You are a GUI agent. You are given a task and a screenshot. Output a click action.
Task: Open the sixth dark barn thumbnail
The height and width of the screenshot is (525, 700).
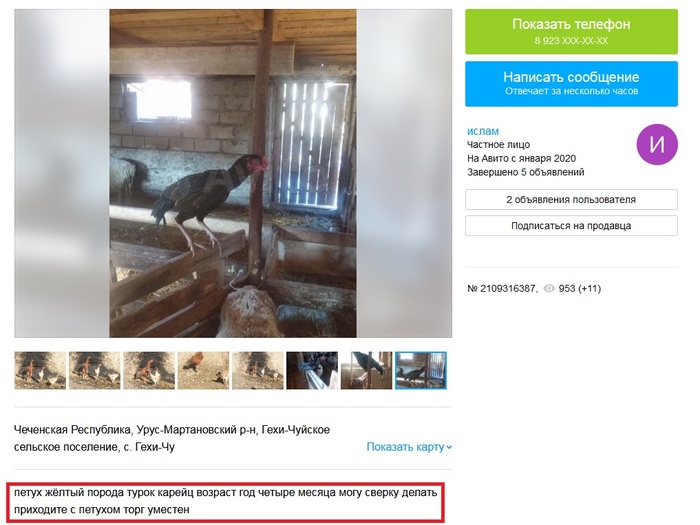click(312, 371)
